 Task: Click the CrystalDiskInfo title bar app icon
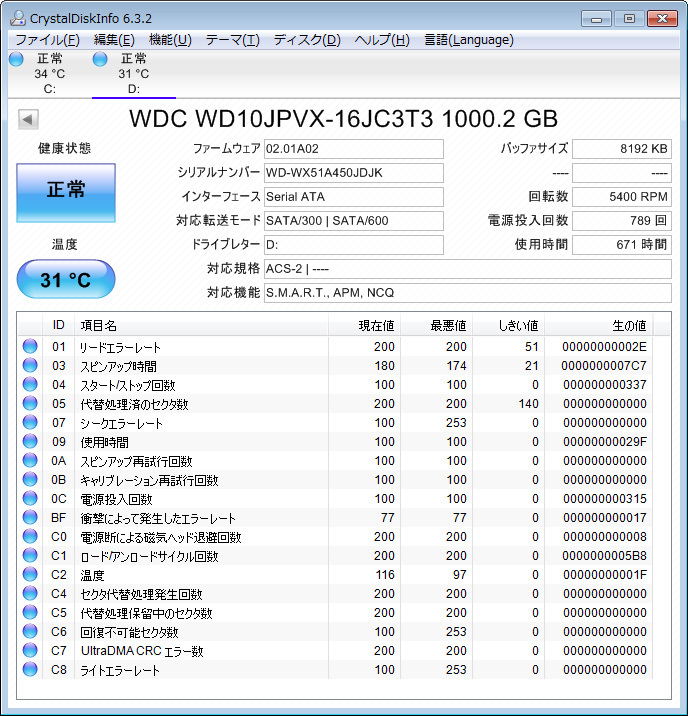pyautogui.click(x=17, y=17)
